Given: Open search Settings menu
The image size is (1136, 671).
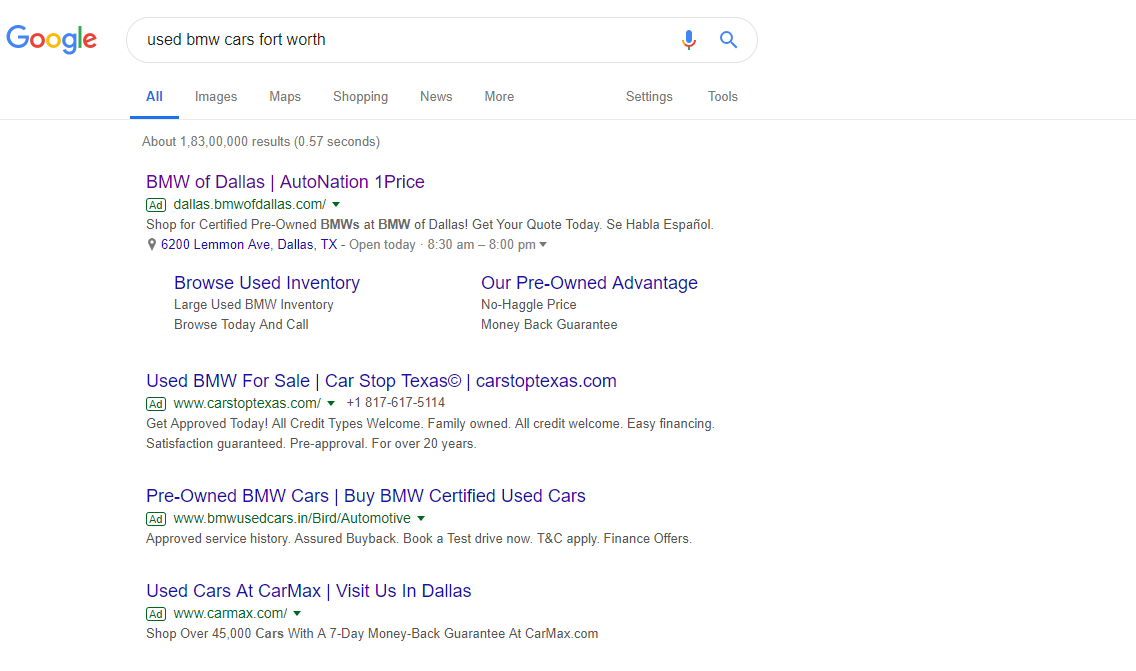Looking at the screenshot, I should point(649,97).
